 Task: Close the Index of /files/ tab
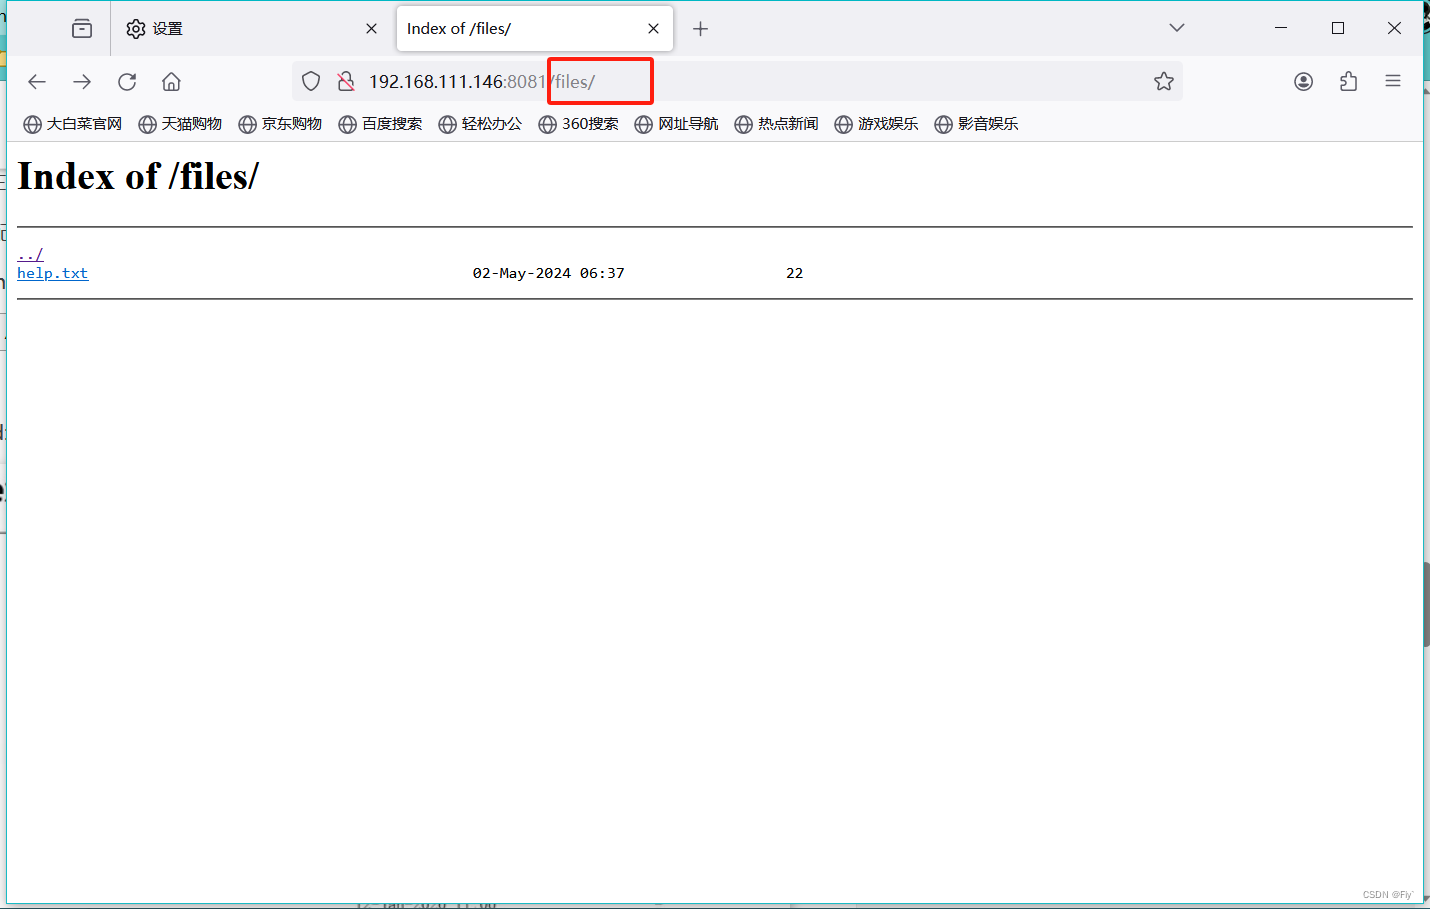pyautogui.click(x=654, y=29)
